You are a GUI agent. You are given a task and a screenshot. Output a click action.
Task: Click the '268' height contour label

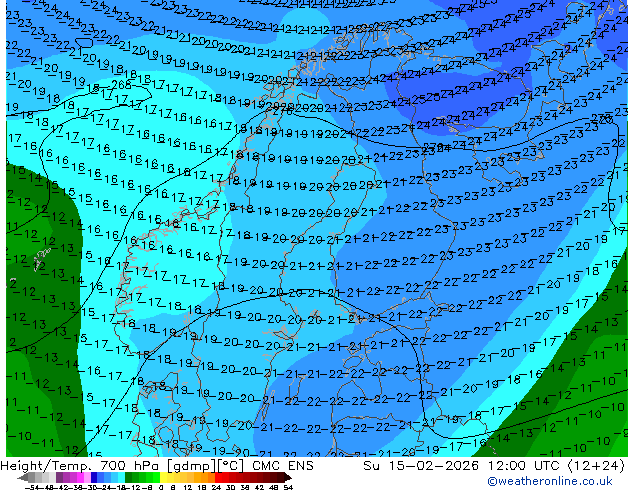[121, 84]
